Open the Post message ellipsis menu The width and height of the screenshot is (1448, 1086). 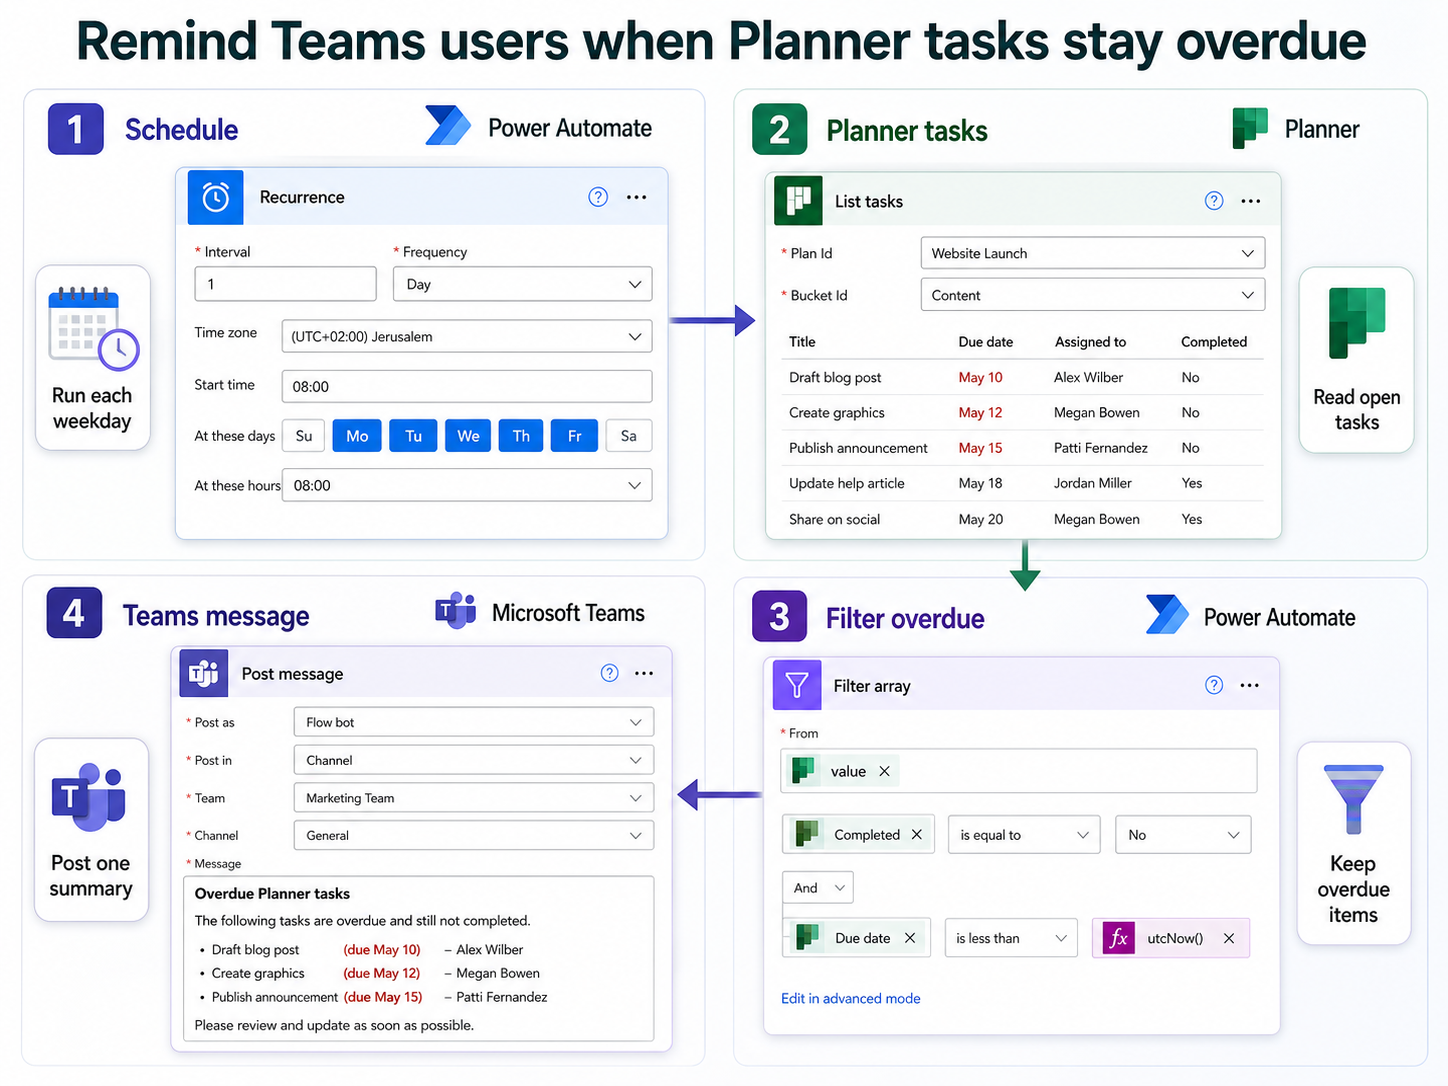coord(644,673)
